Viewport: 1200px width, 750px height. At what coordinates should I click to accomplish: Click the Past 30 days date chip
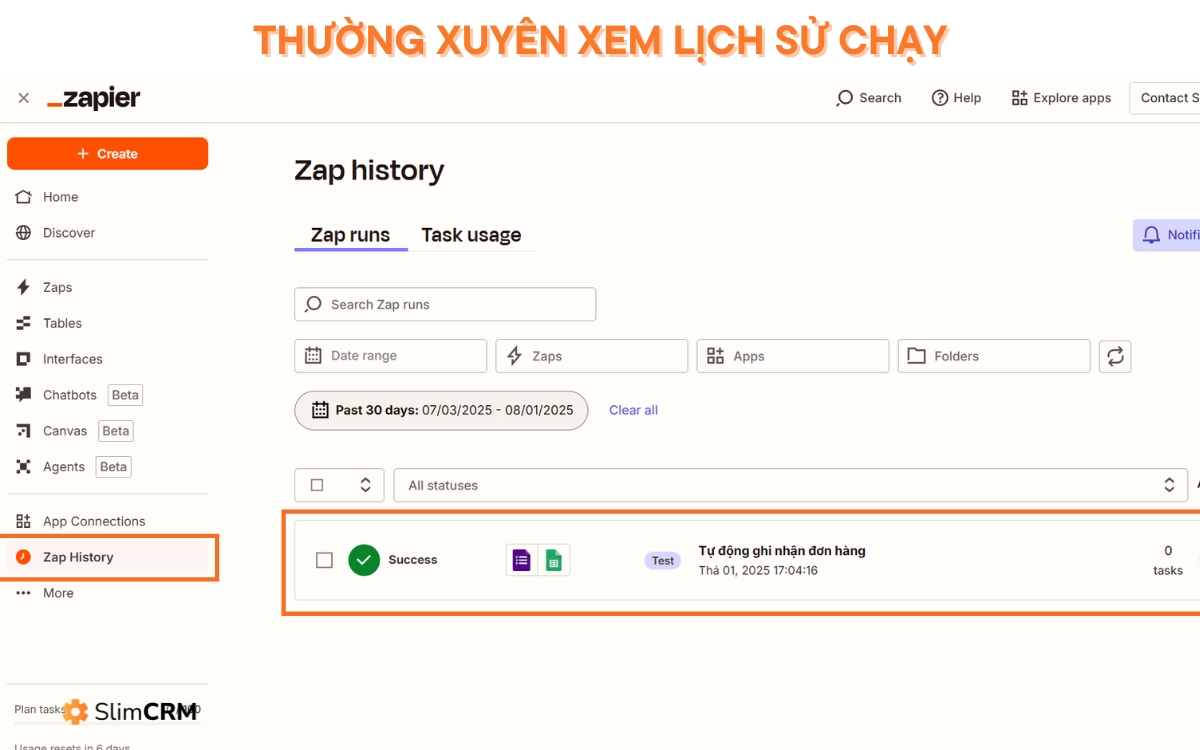[441, 410]
